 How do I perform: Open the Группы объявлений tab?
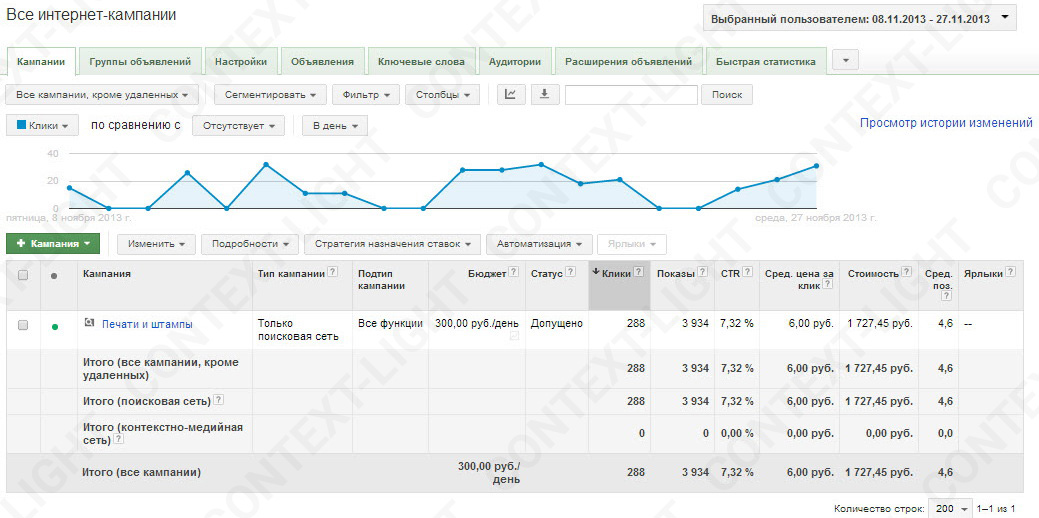click(x=139, y=61)
